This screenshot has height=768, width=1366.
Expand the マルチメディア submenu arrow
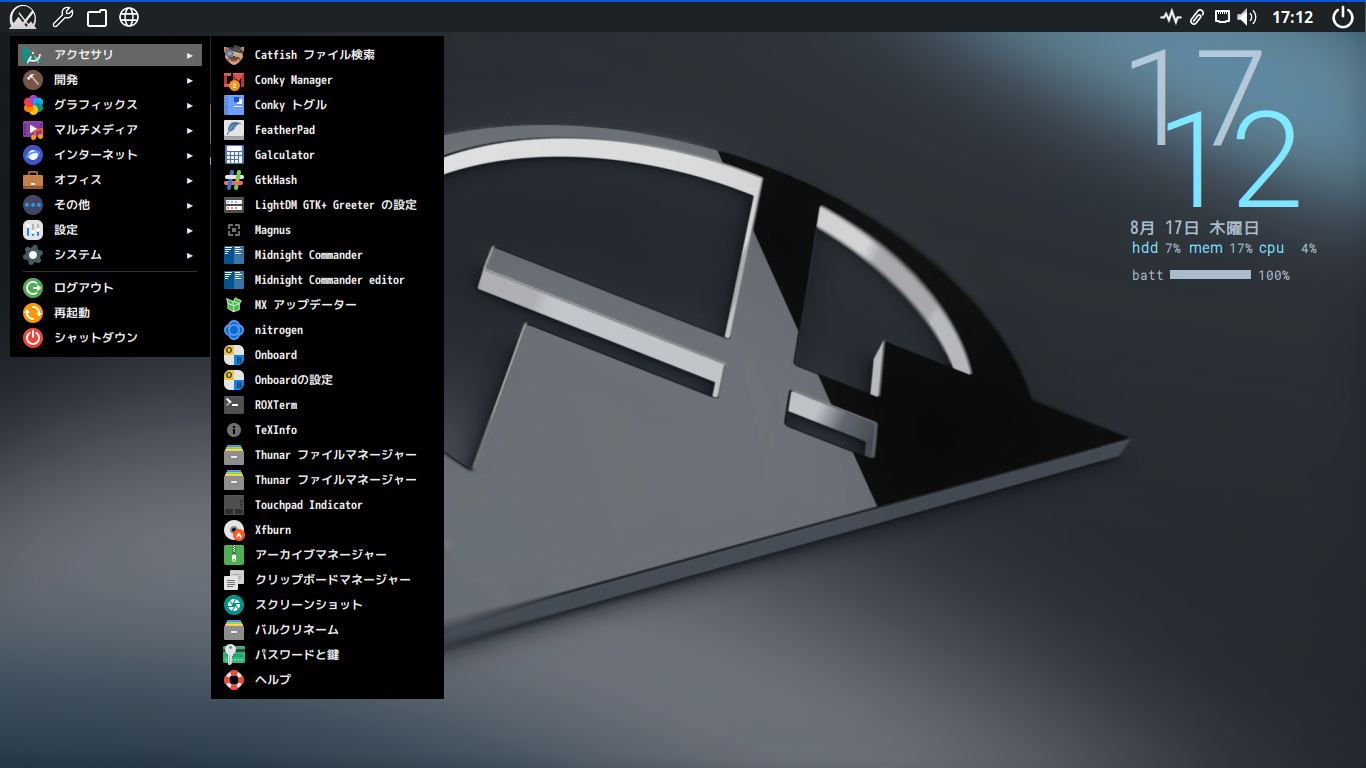click(189, 130)
